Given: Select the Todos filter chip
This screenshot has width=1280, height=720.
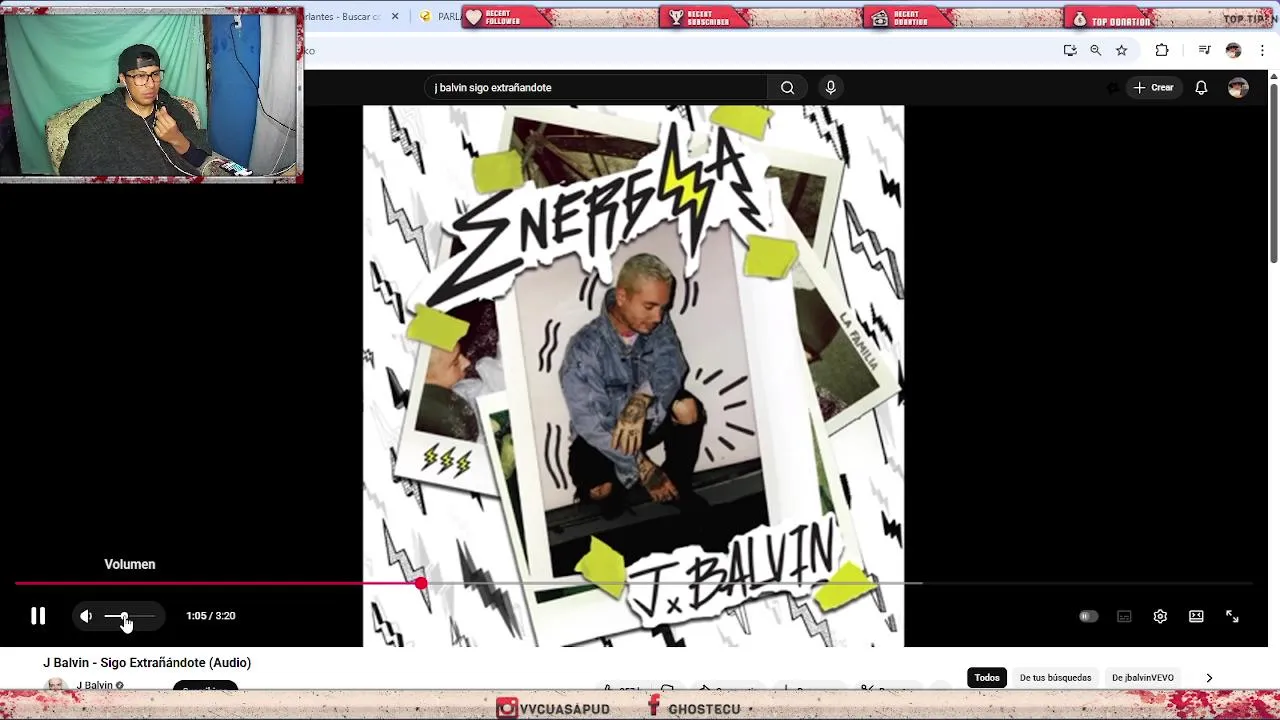Looking at the screenshot, I should 987,678.
